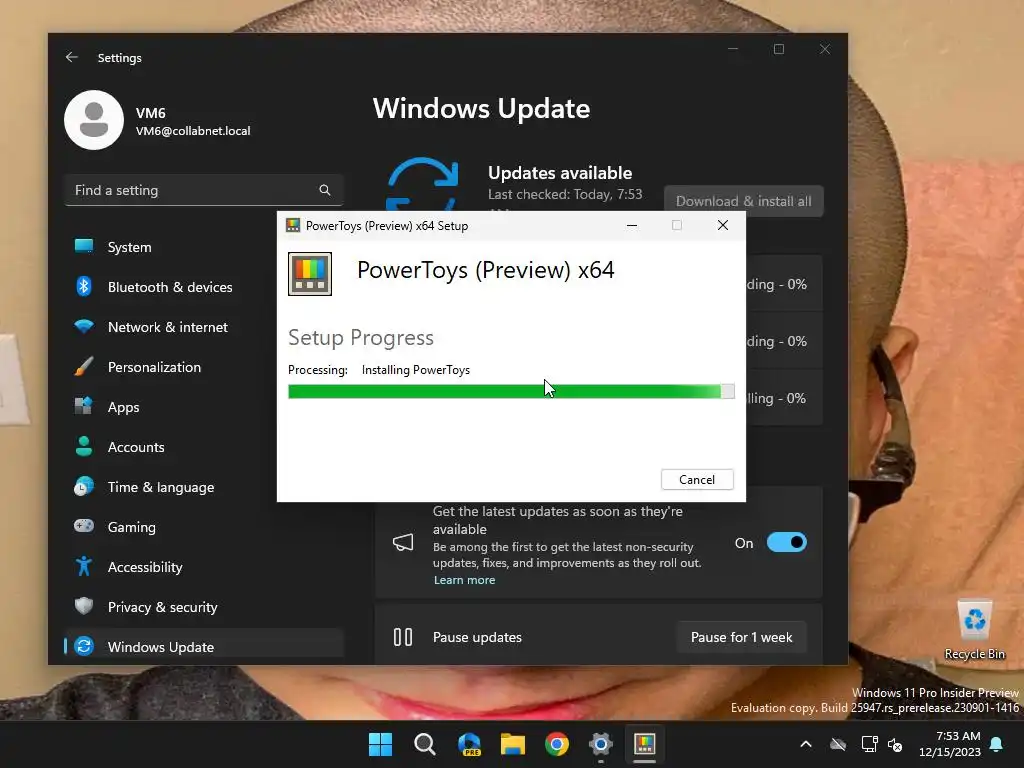Open the Recycle Bin on desktop
This screenshot has width=1024, height=768.
click(974, 630)
